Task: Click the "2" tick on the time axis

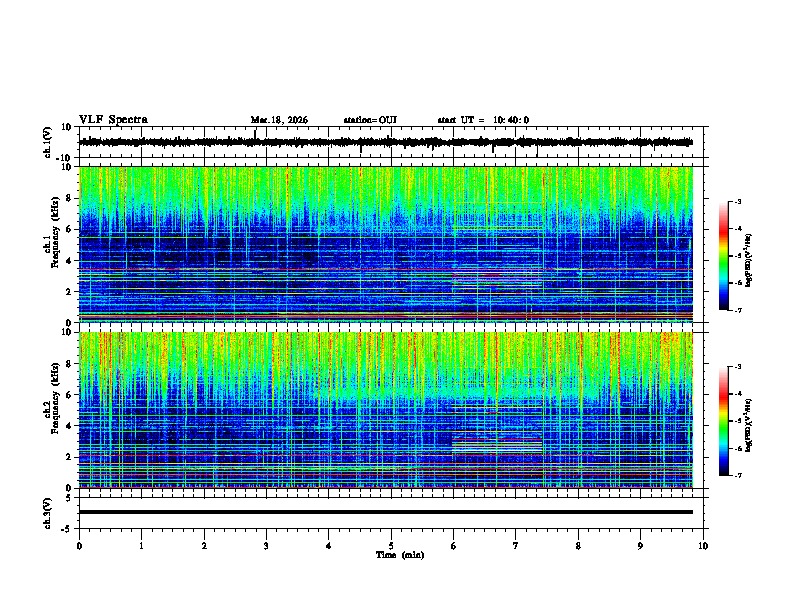Action: tap(204, 546)
